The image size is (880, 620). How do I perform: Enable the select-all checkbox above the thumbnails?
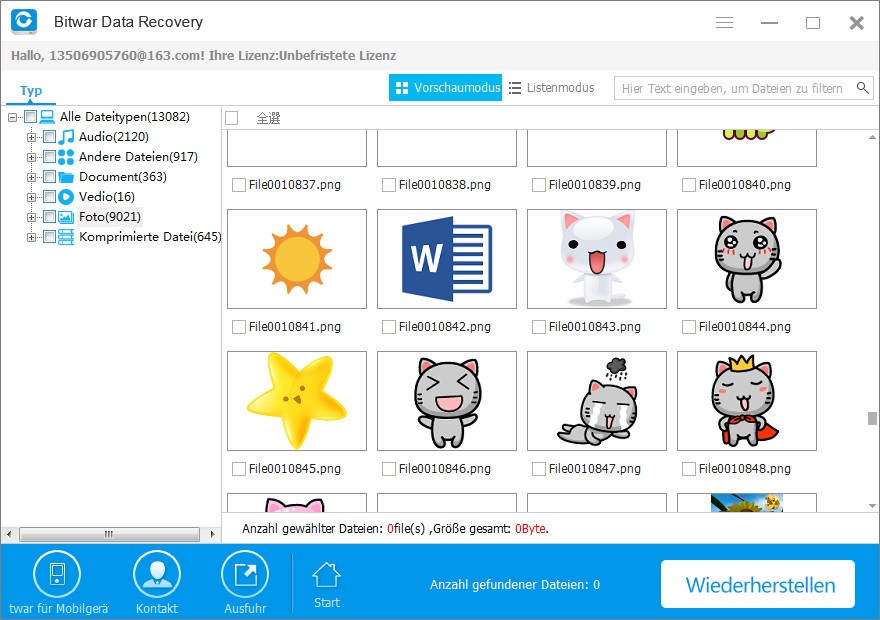click(231, 118)
